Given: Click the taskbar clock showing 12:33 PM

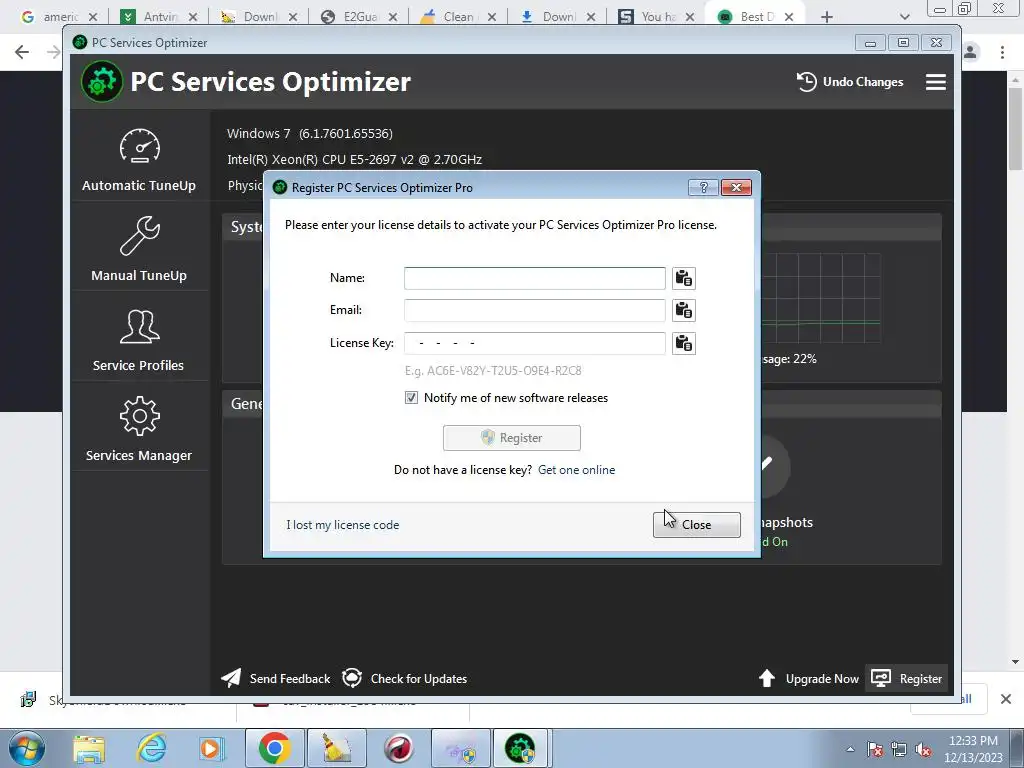Looking at the screenshot, I should click(973, 748).
